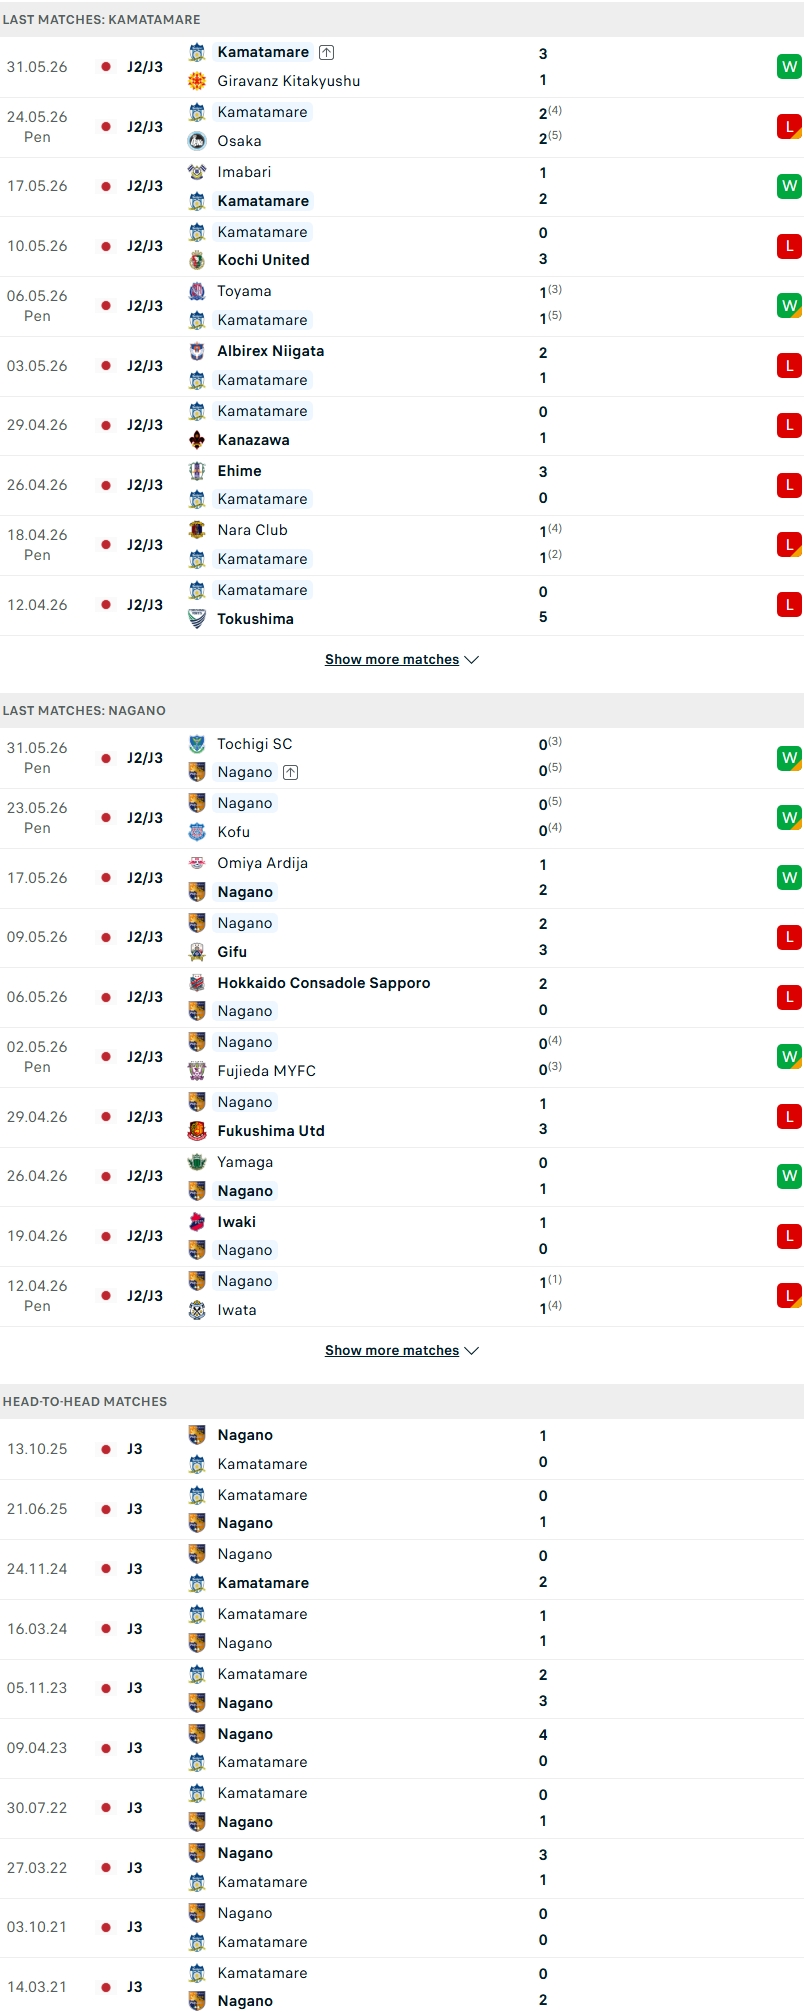Click the W badge for Giravanz Kitakyushu match
Viewport: 804px width, 2012px height.
[x=789, y=67]
